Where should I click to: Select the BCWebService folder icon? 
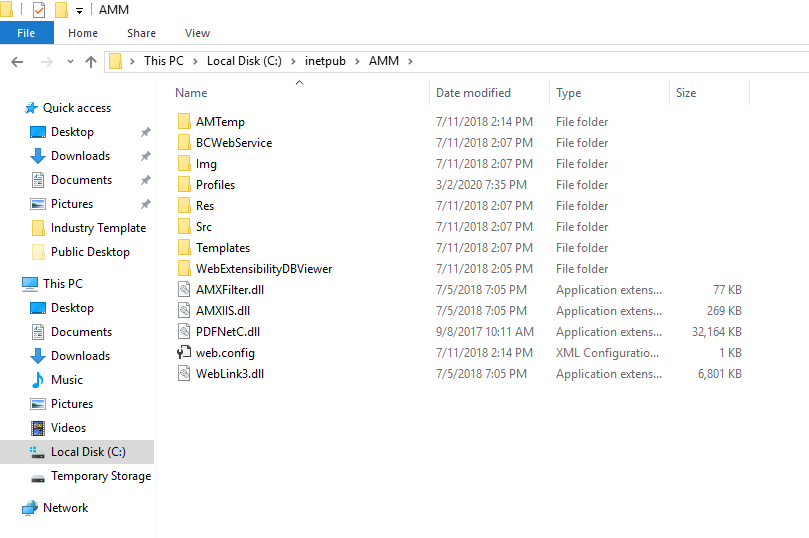pyautogui.click(x=184, y=142)
